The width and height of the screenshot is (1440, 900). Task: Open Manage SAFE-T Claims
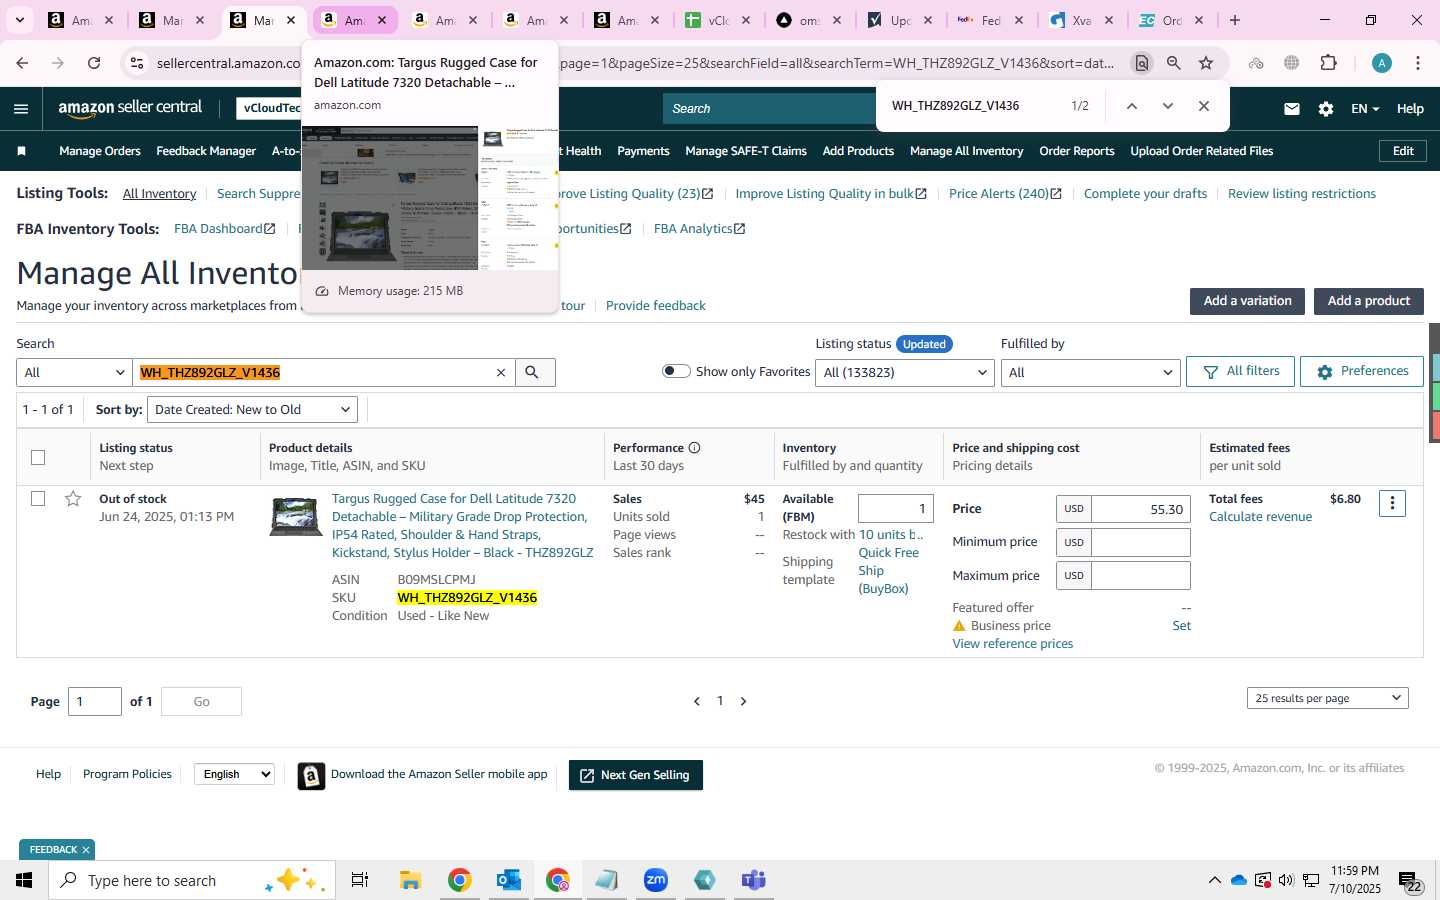point(746,151)
